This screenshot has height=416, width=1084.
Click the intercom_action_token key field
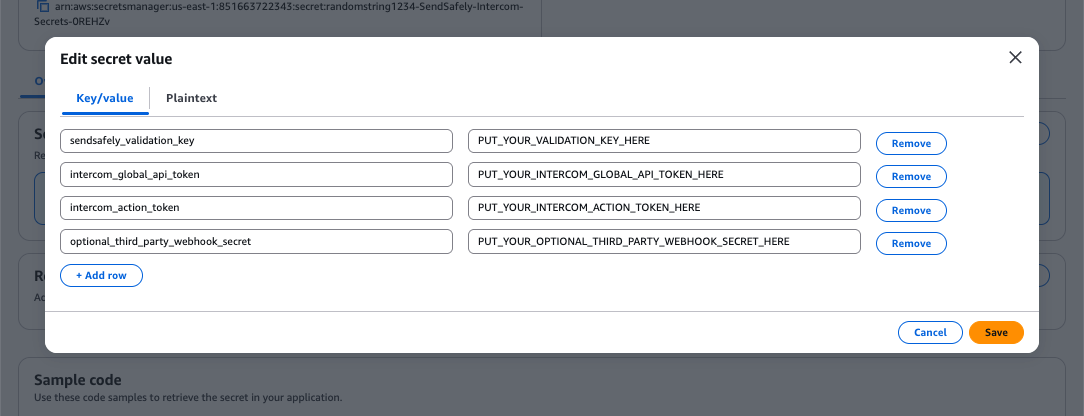[256, 208]
